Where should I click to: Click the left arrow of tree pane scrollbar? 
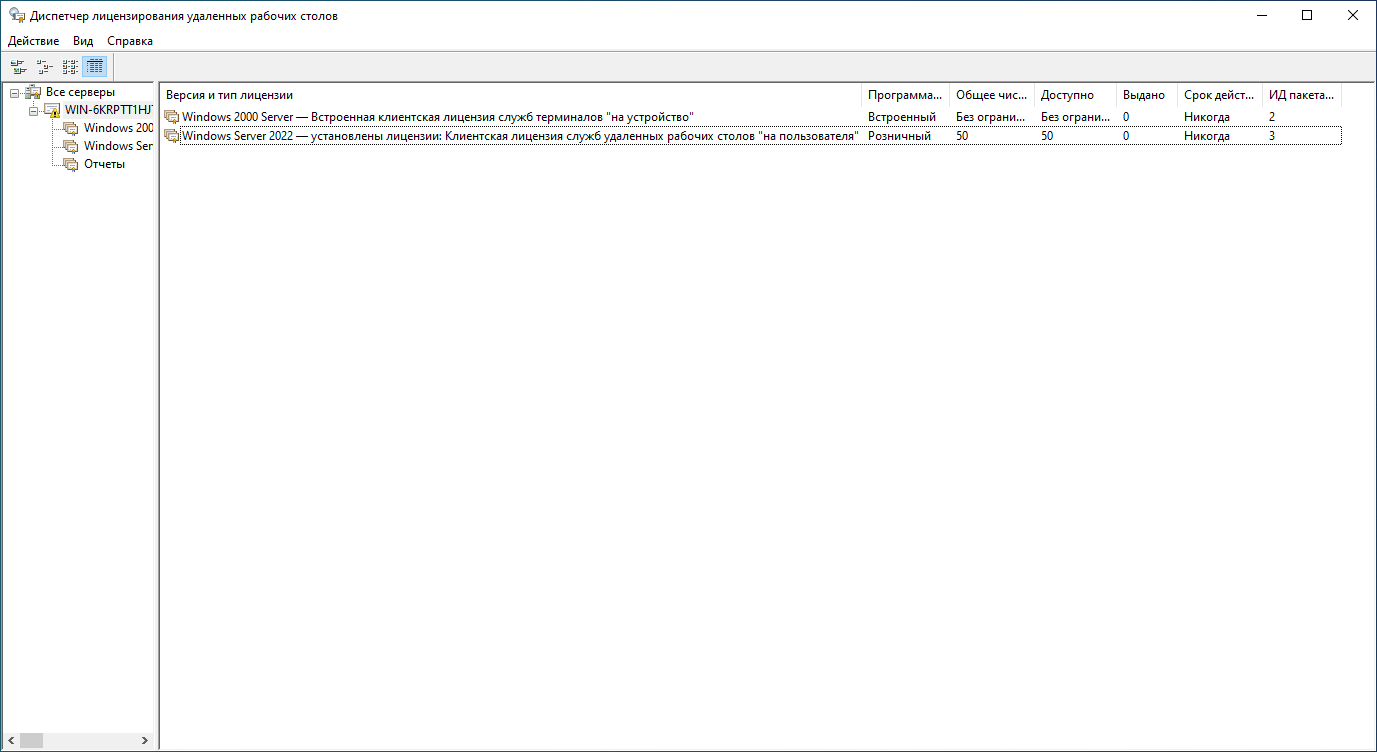pyautogui.click(x=10, y=741)
